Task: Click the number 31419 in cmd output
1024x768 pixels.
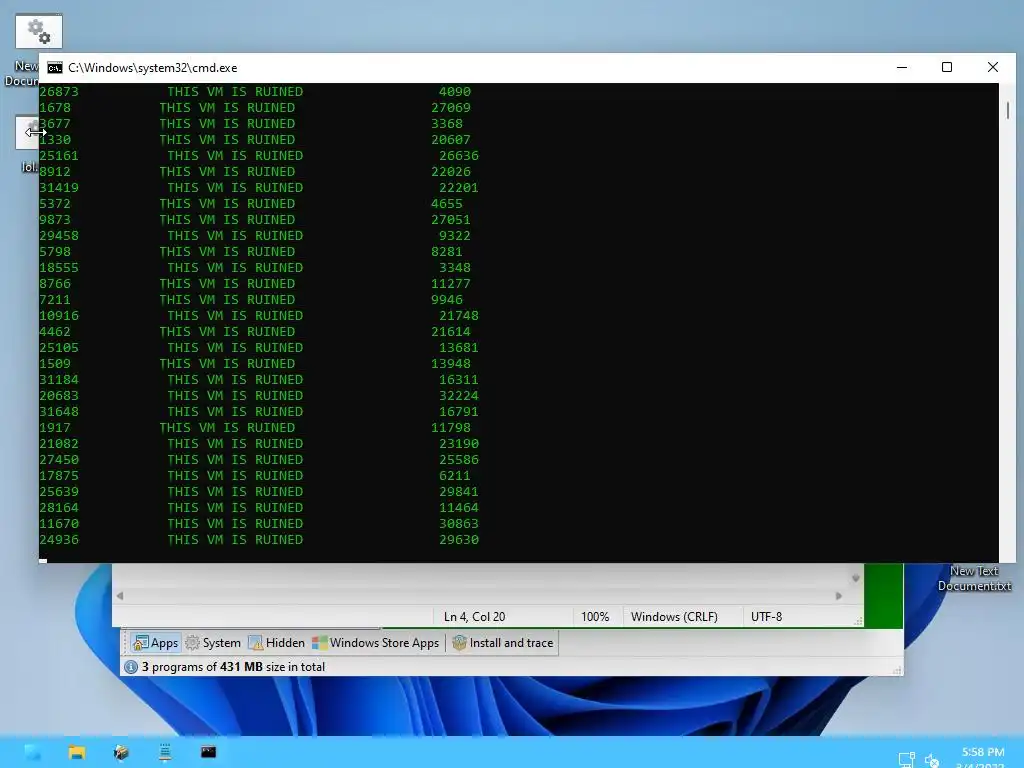Action: (x=59, y=187)
